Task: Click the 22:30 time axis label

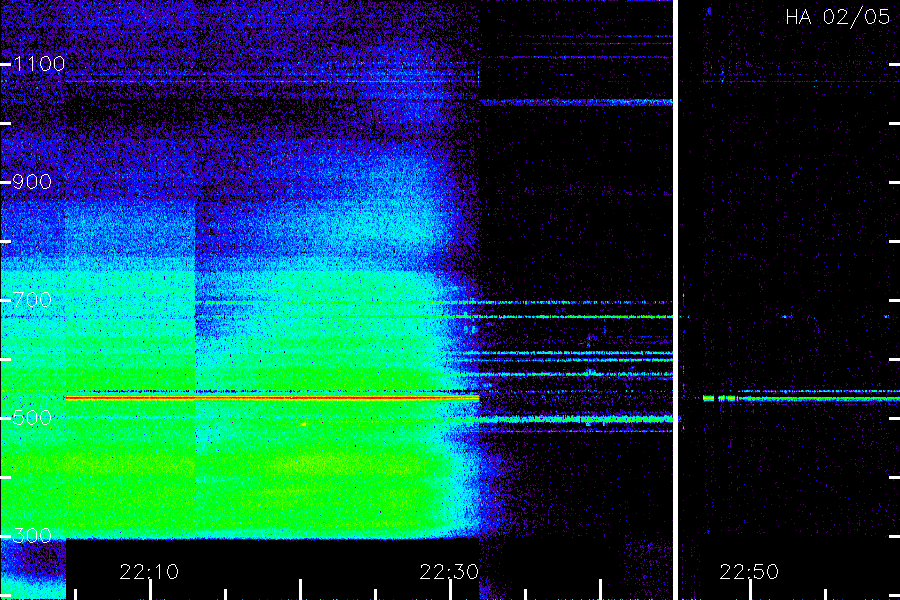Action: point(449,572)
